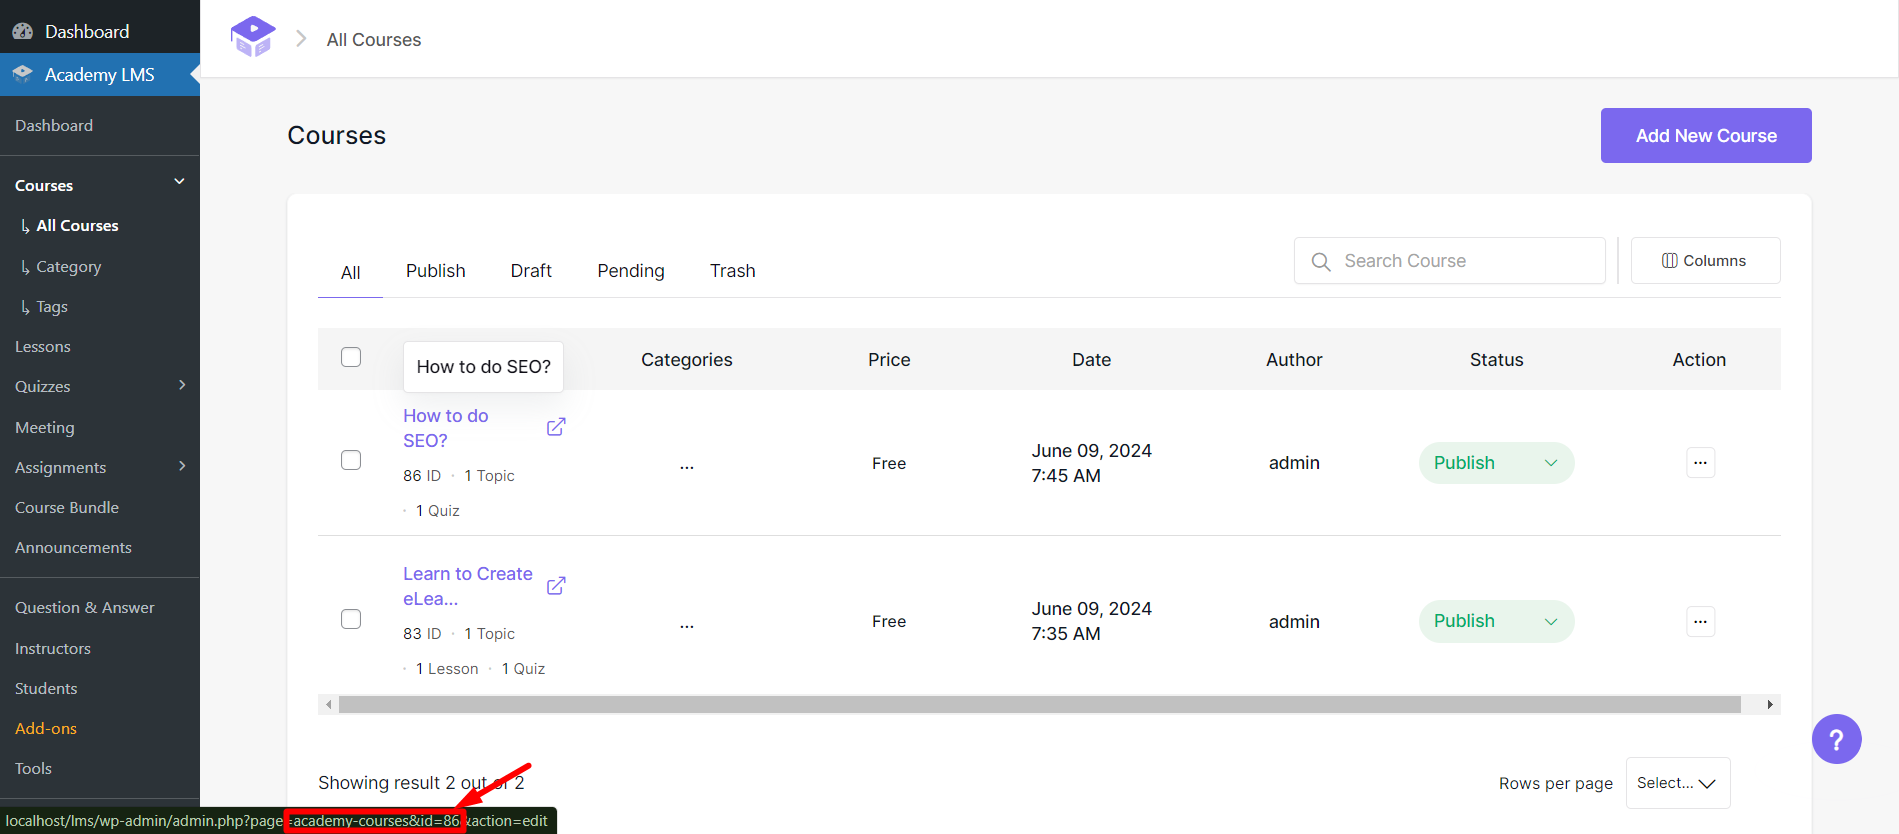Click the Add New Course button
This screenshot has height=834, width=1899.
tap(1705, 136)
